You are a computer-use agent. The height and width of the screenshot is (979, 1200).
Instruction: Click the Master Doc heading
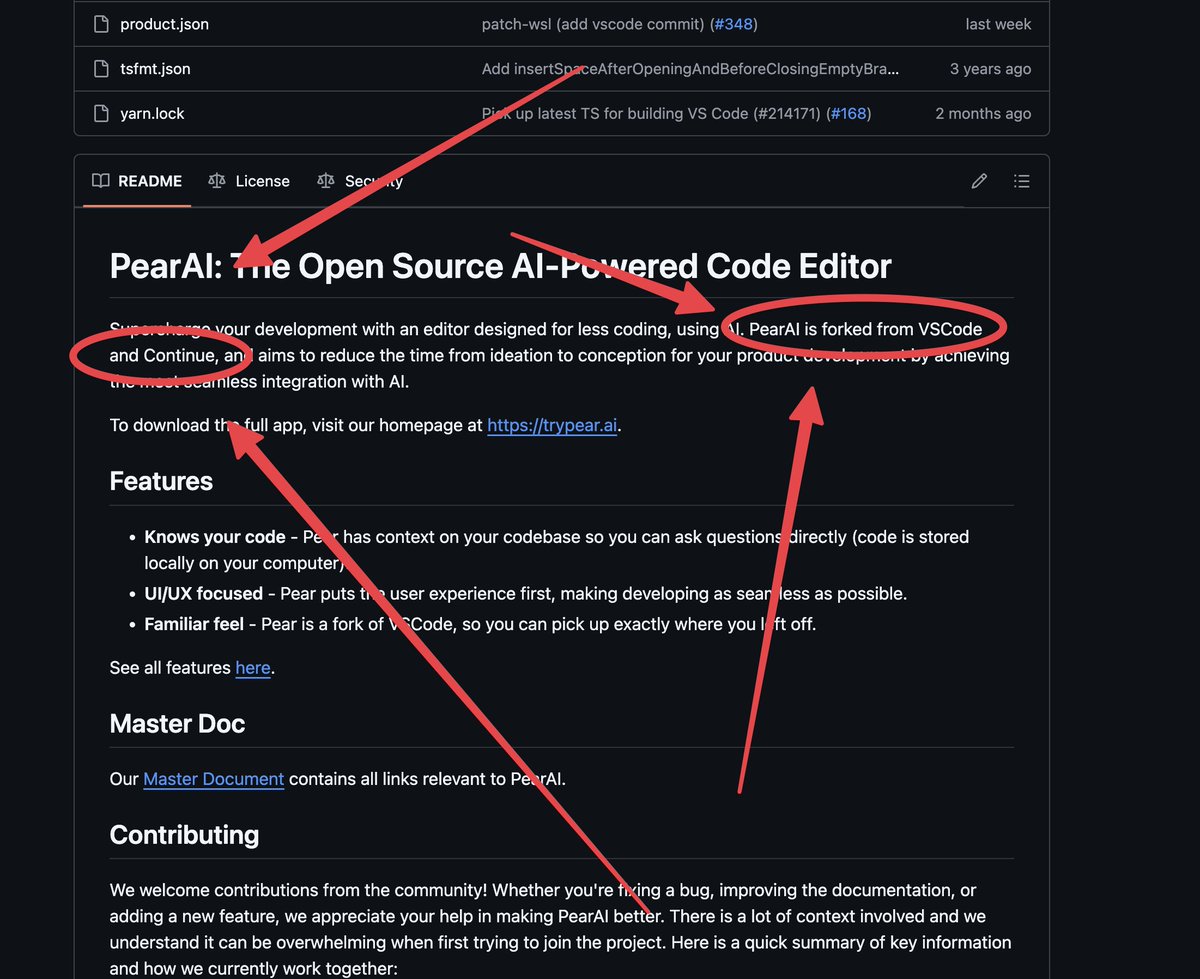click(177, 723)
